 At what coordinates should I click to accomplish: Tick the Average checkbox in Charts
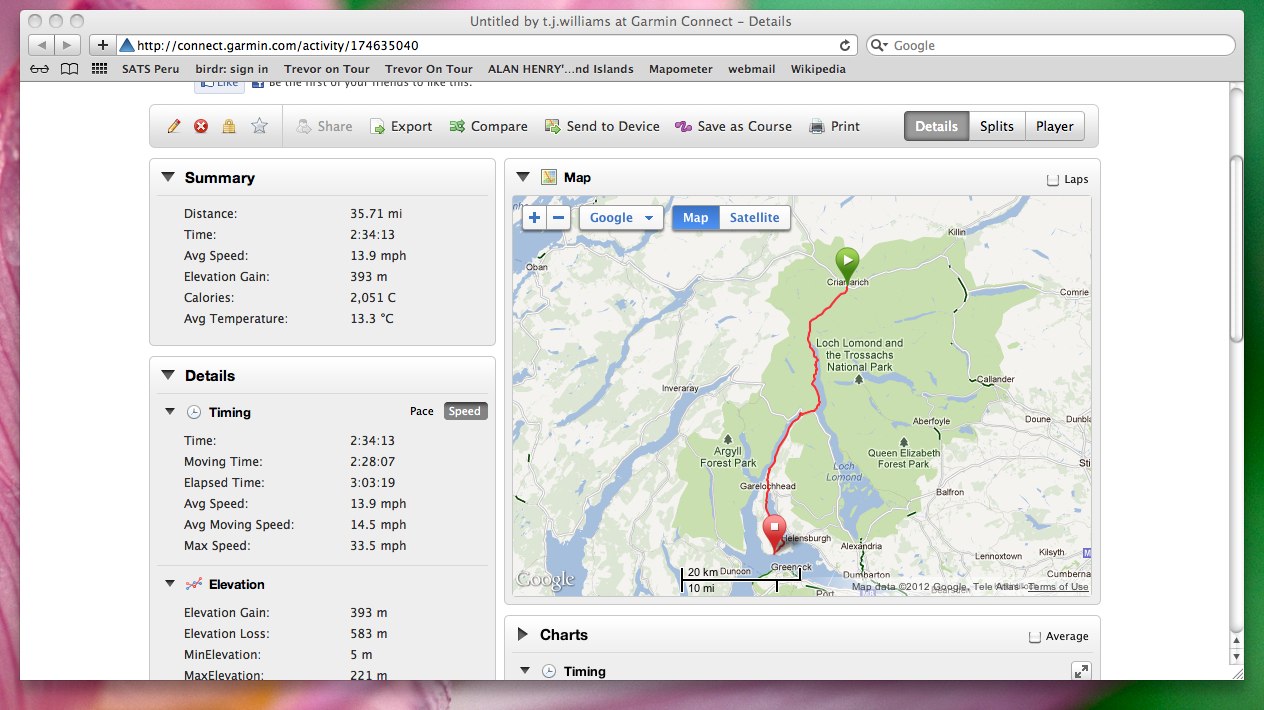pyautogui.click(x=1035, y=636)
